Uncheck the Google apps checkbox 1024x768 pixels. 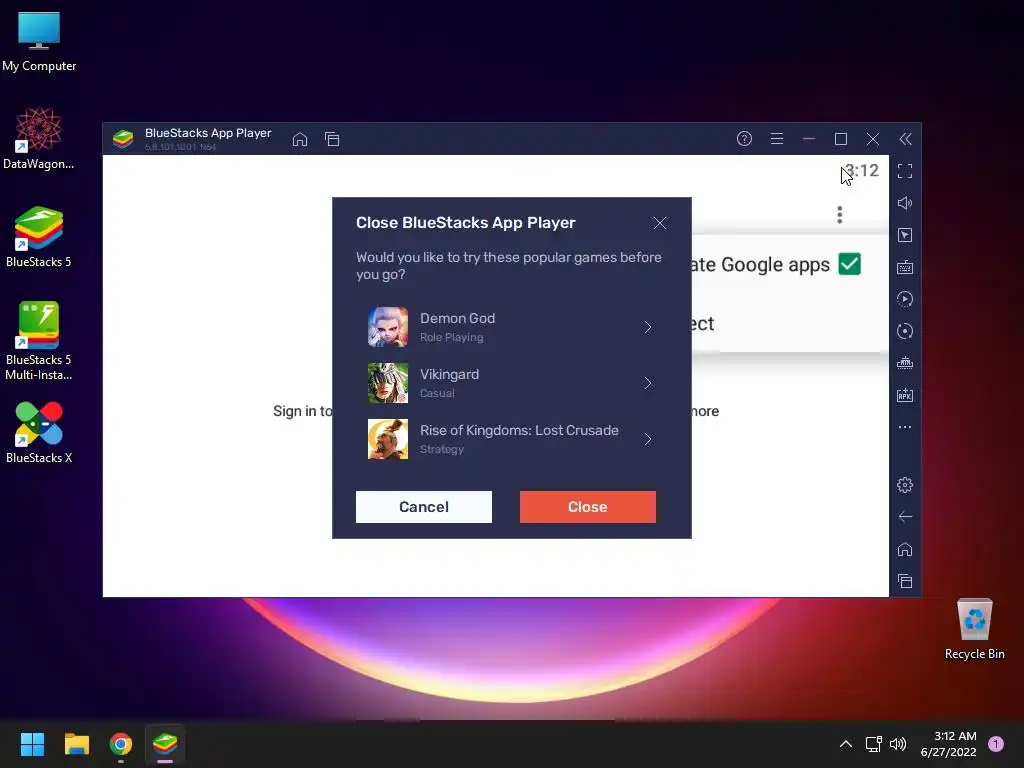850,264
